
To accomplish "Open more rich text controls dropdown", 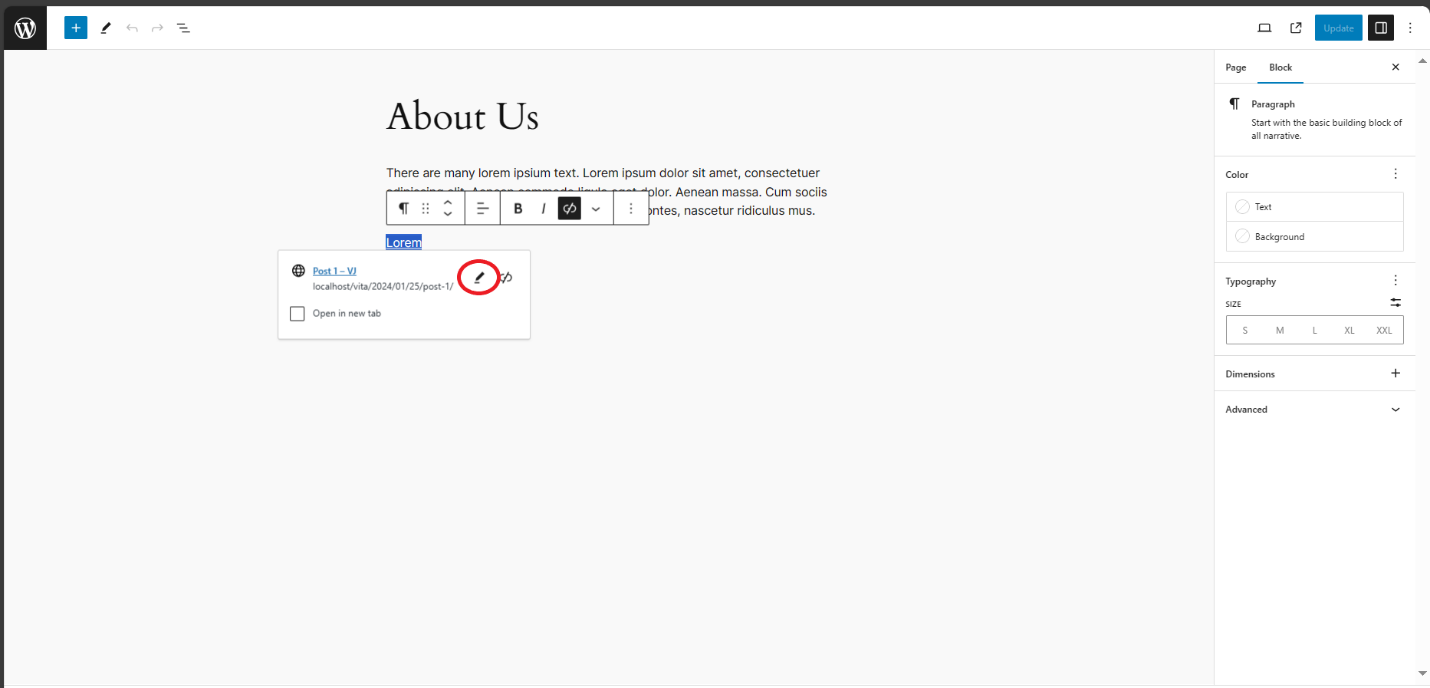I will (x=596, y=208).
